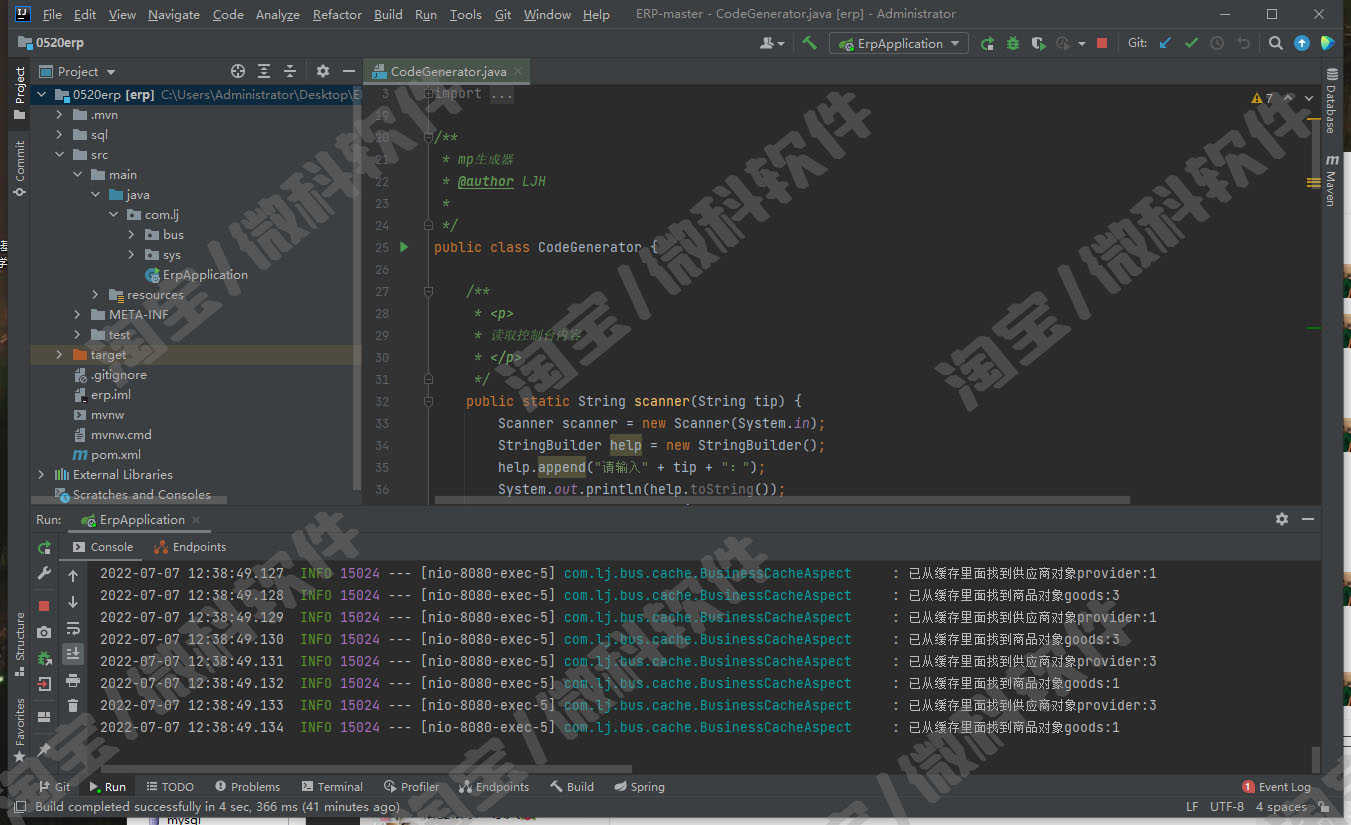Expand the sql folder
The width and height of the screenshot is (1351, 825).
(60, 135)
